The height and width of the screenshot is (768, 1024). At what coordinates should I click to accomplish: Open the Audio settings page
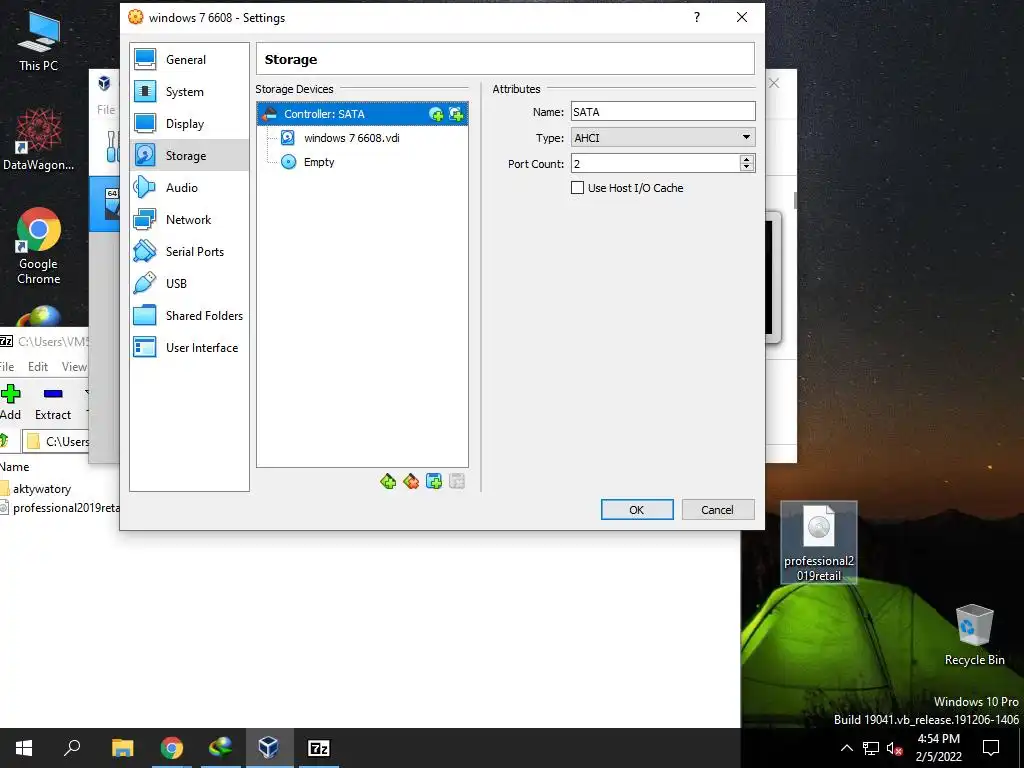tap(189, 187)
